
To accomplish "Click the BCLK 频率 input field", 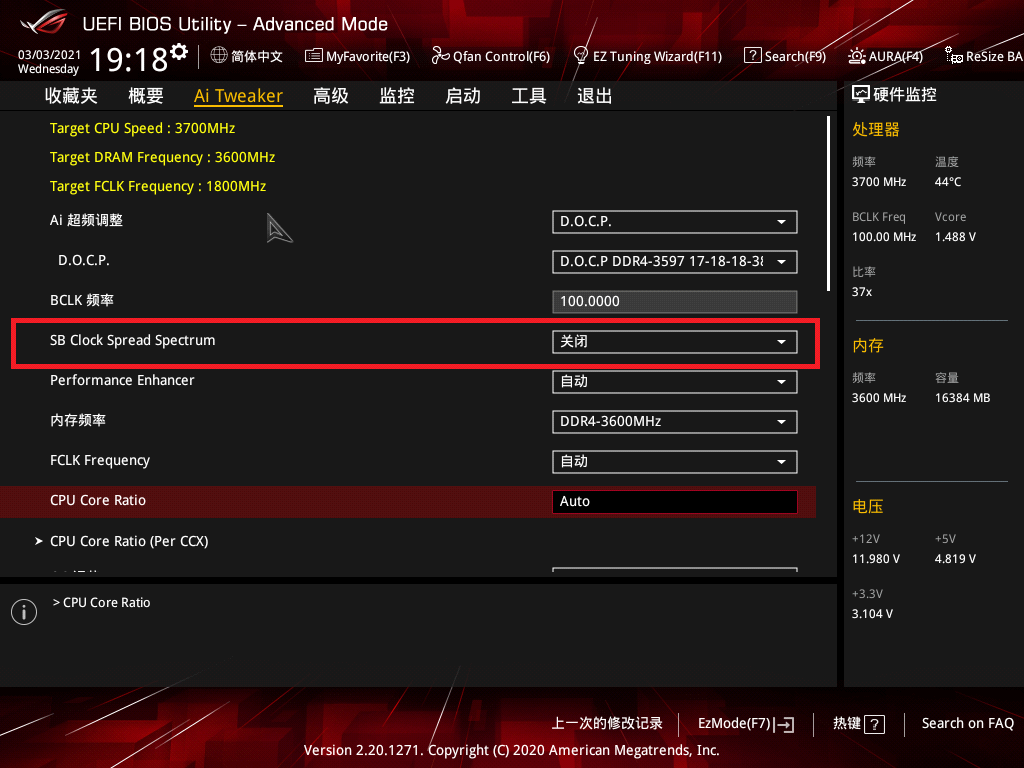I will click(x=674, y=301).
